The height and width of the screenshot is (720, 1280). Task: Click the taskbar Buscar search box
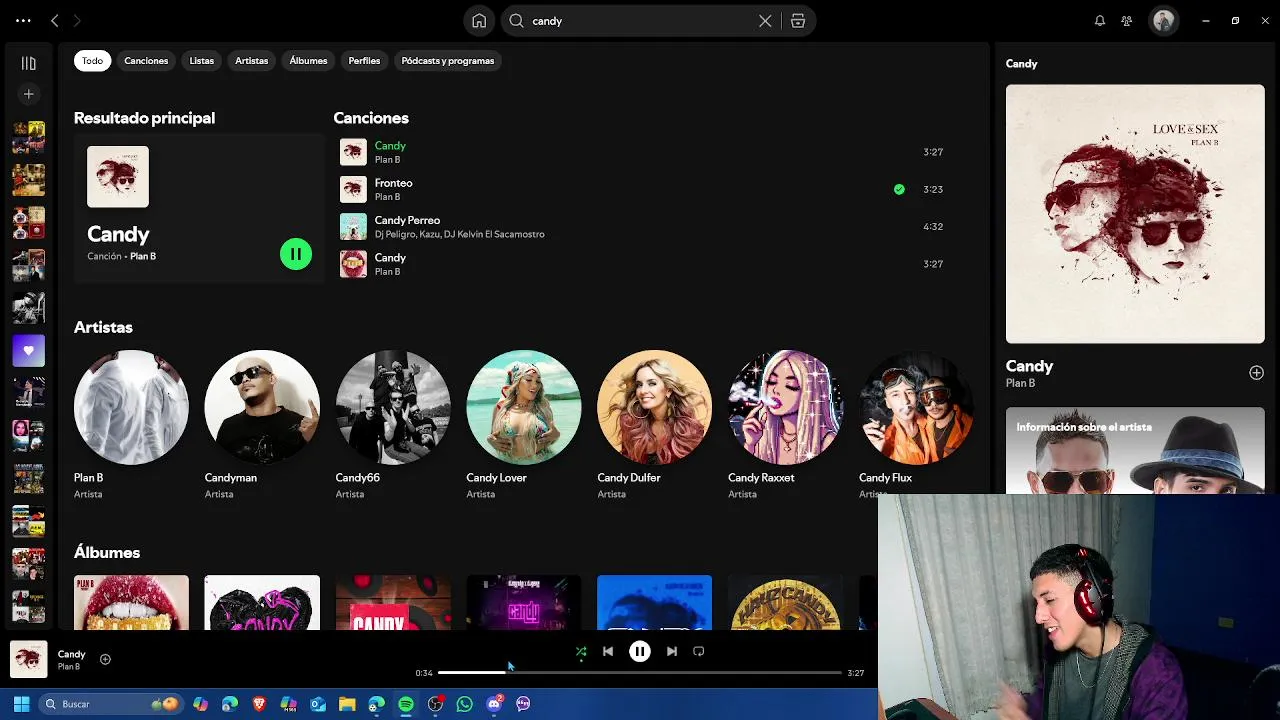tap(110, 704)
